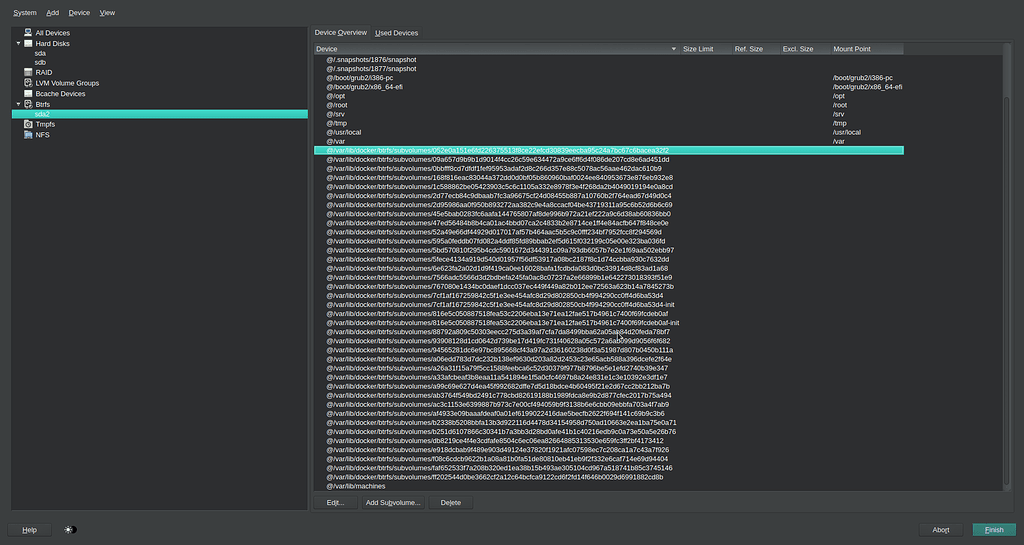Toggle the dark/light theme switch
The image size is (1024, 545).
(x=70, y=529)
